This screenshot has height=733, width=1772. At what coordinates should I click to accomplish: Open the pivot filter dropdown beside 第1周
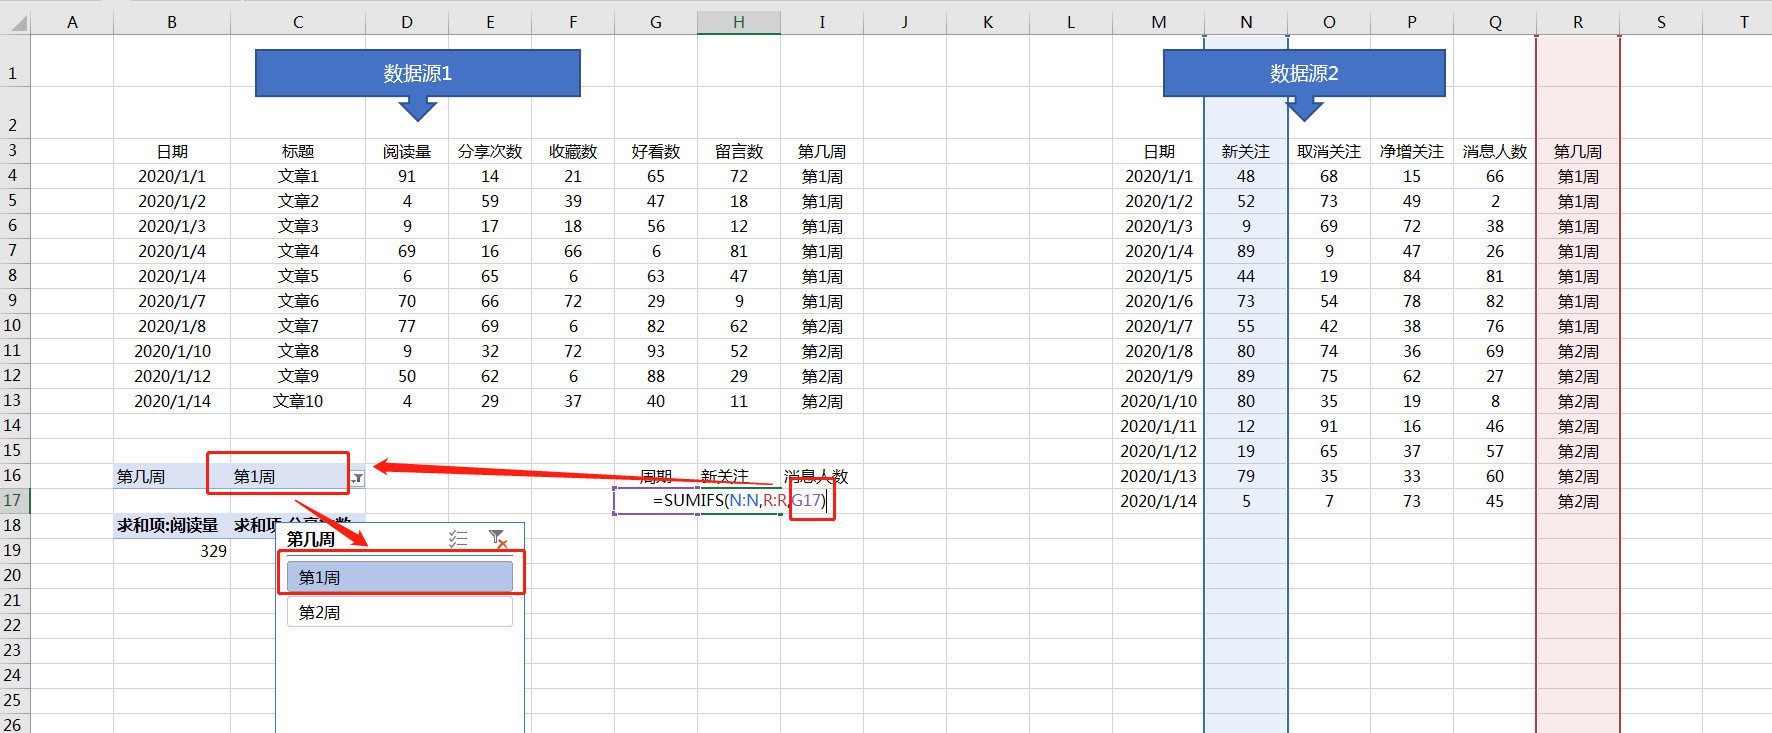[x=357, y=478]
